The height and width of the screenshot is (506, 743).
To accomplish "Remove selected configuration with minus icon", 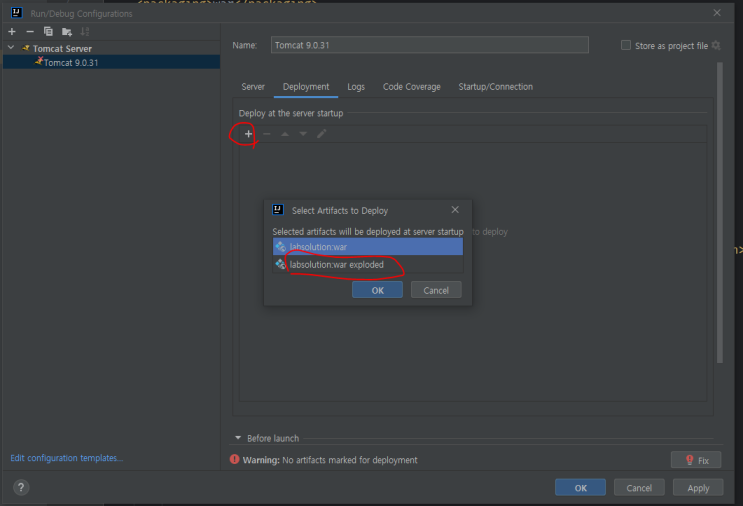I will tap(29, 31).
